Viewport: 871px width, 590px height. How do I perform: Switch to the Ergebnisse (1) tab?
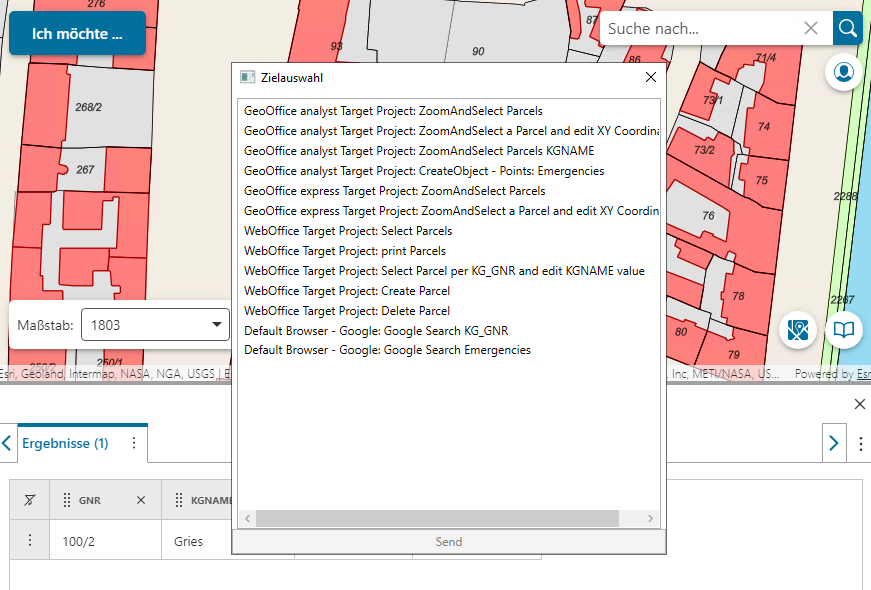tap(65, 443)
